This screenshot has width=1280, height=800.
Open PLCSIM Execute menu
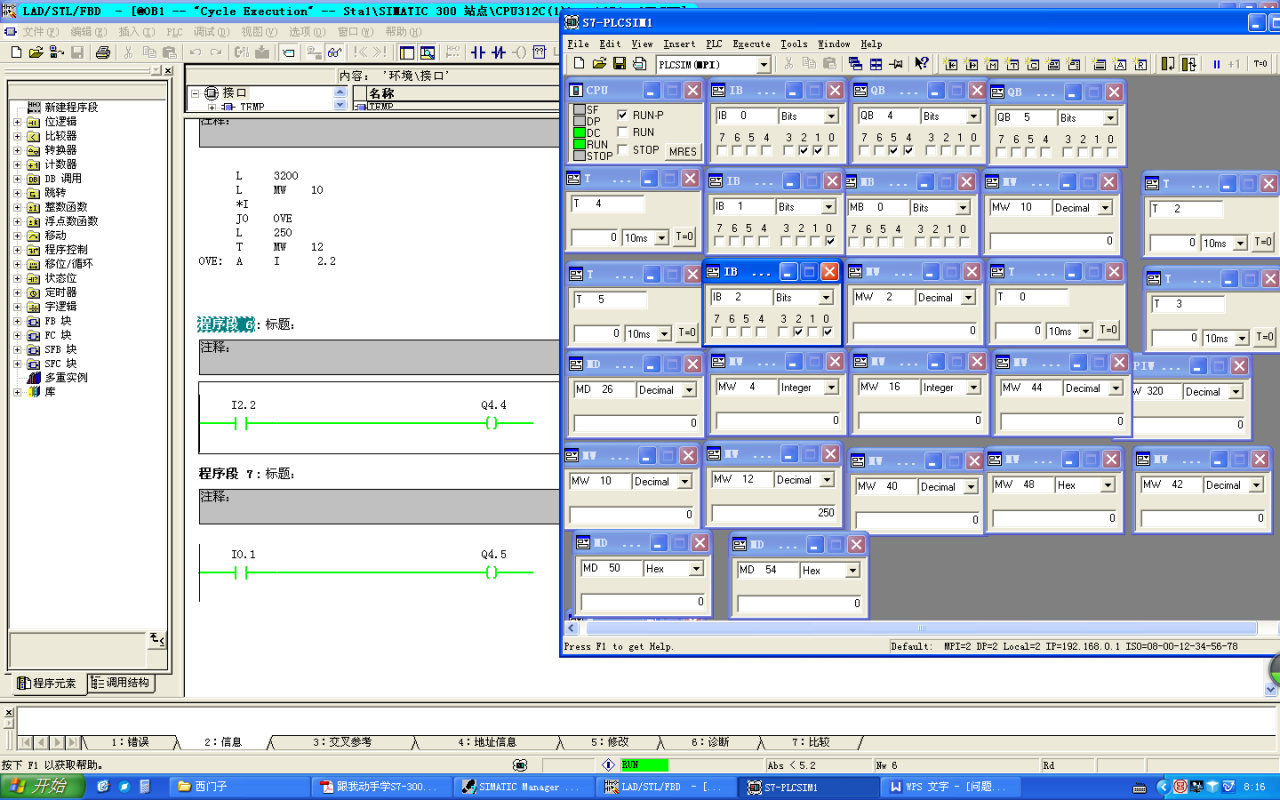pyautogui.click(x=751, y=44)
